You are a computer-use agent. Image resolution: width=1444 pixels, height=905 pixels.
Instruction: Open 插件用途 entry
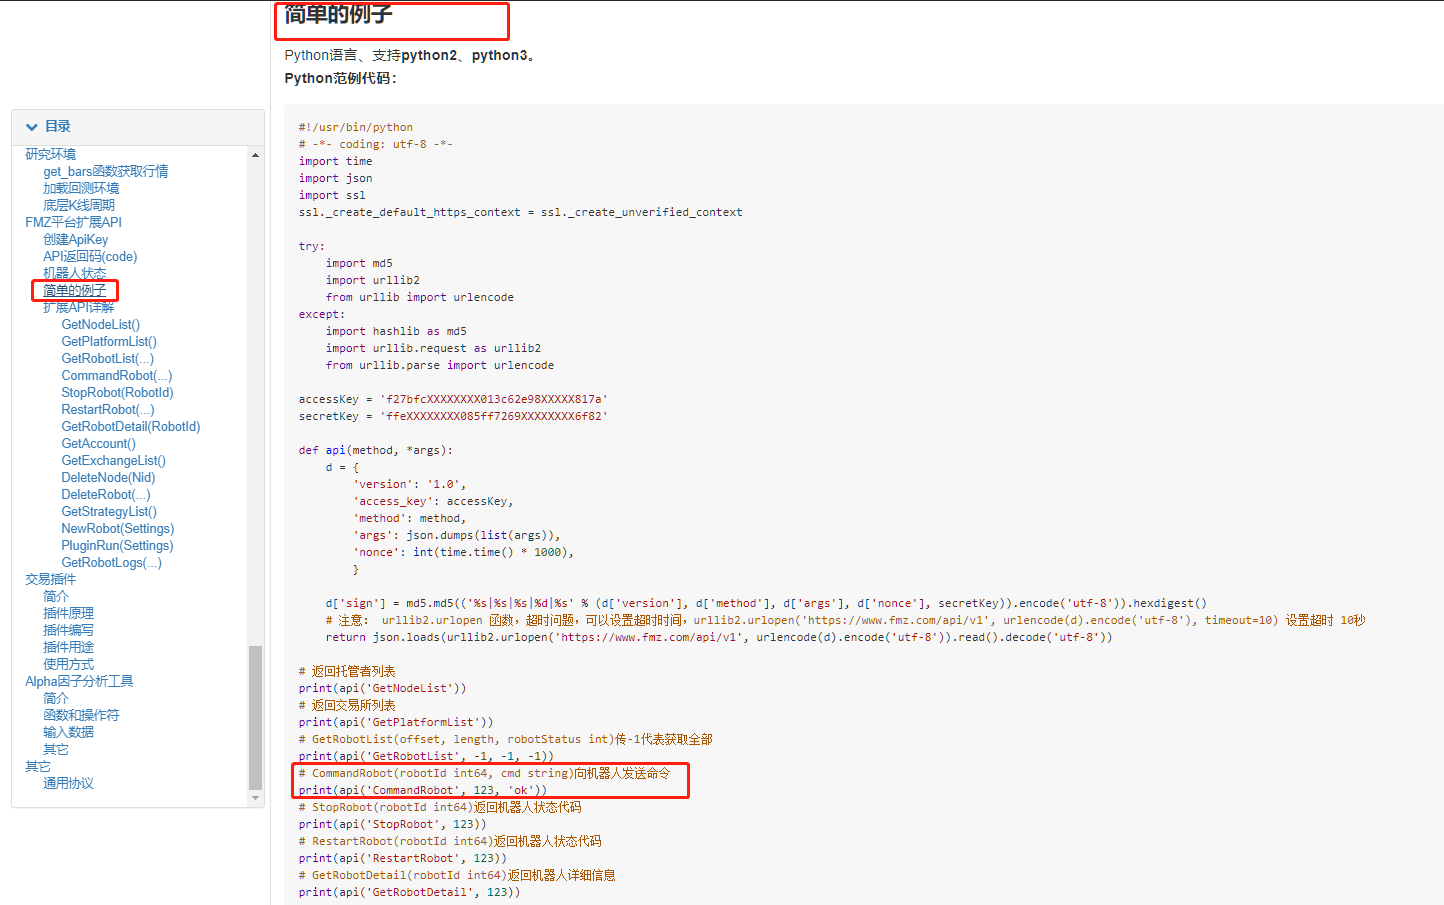pos(69,647)
